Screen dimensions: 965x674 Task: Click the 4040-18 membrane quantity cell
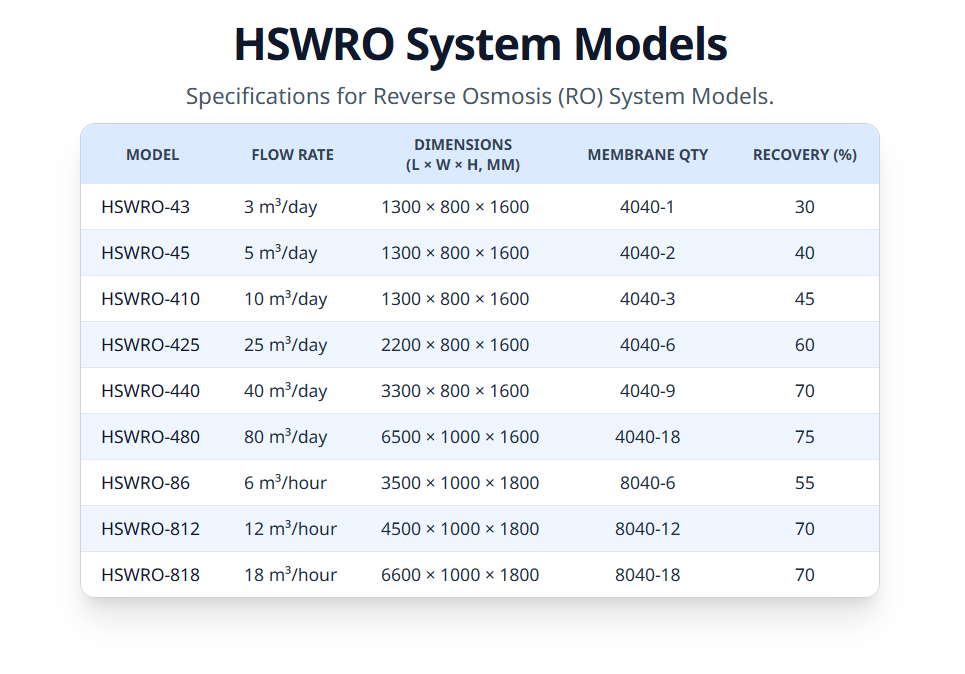tap(647, 437)
